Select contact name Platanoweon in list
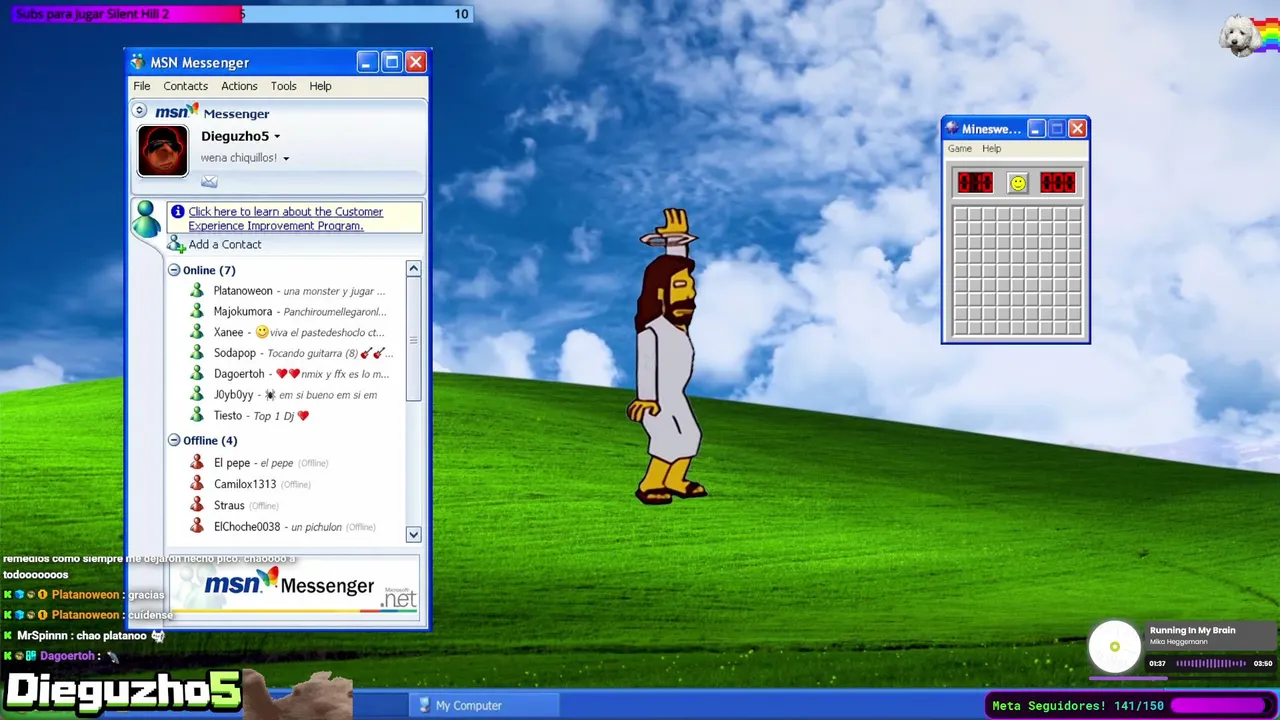Viewport: 1280px width, 720px height. [243, 291]
